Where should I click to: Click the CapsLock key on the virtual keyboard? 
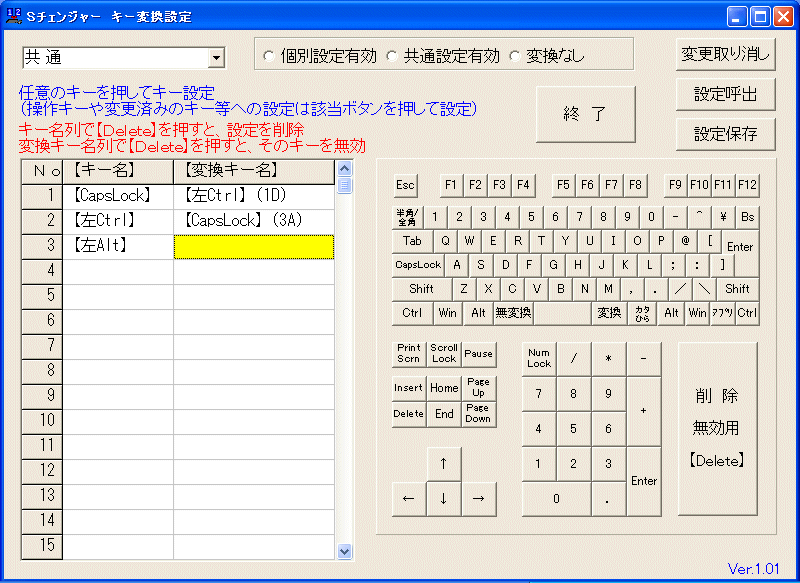[x=418, y=265]
